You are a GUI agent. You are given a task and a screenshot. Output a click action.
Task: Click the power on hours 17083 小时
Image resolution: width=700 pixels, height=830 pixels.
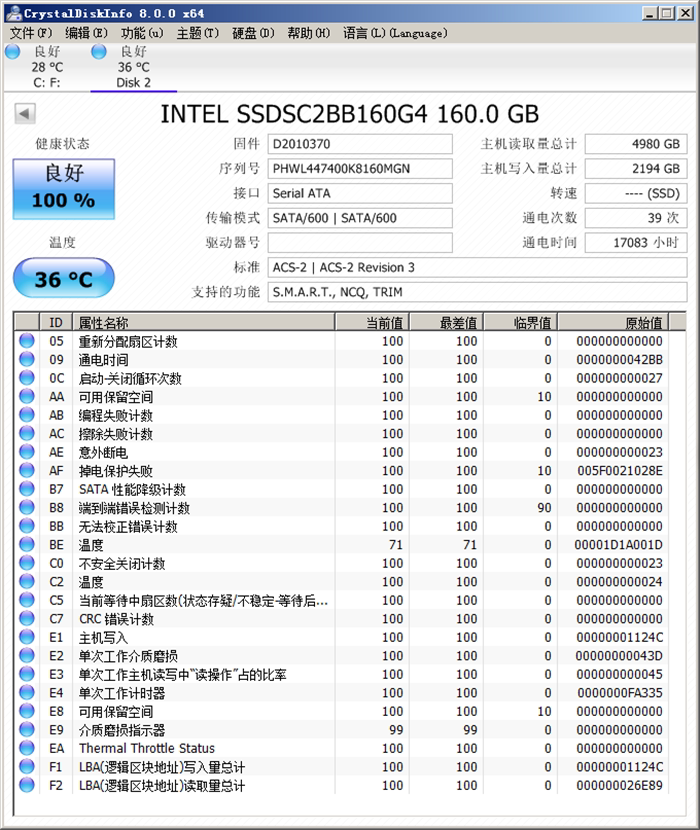pos(636,242)
